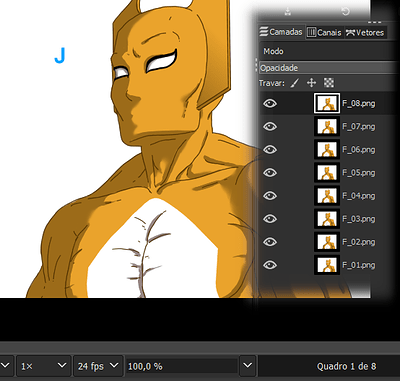Screen dimensions: 400x381
Task: Select layer name F_06.png
Action: pos(359,150)
